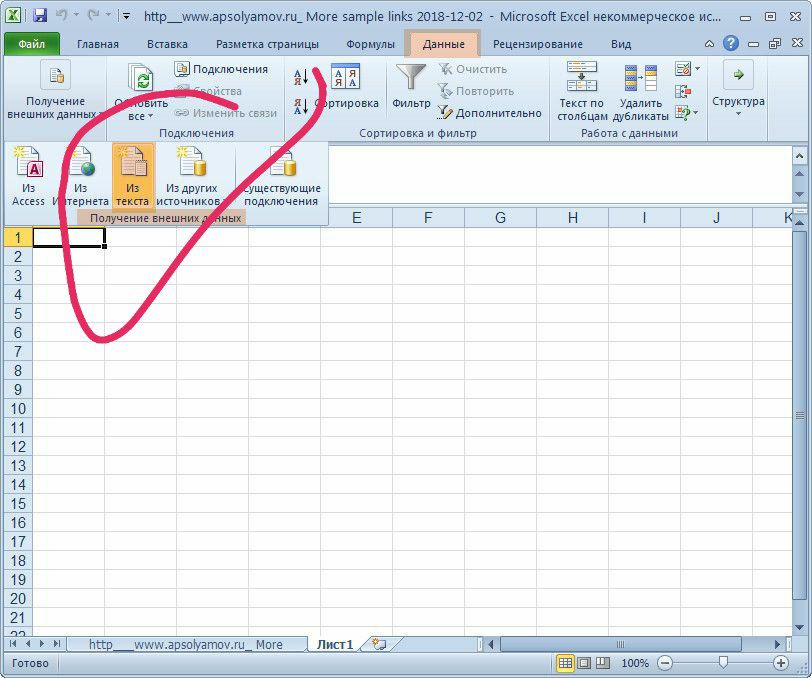The width and height of the screenshot is (812, 678).
Task: Sort ascending А to Я
Action: 301,77
